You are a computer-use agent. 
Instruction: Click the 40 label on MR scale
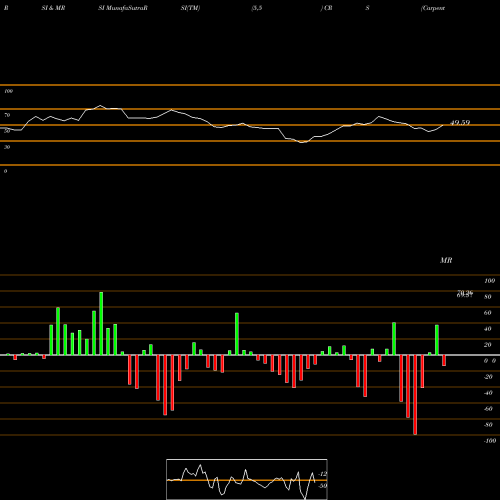[x=488, y=329]
